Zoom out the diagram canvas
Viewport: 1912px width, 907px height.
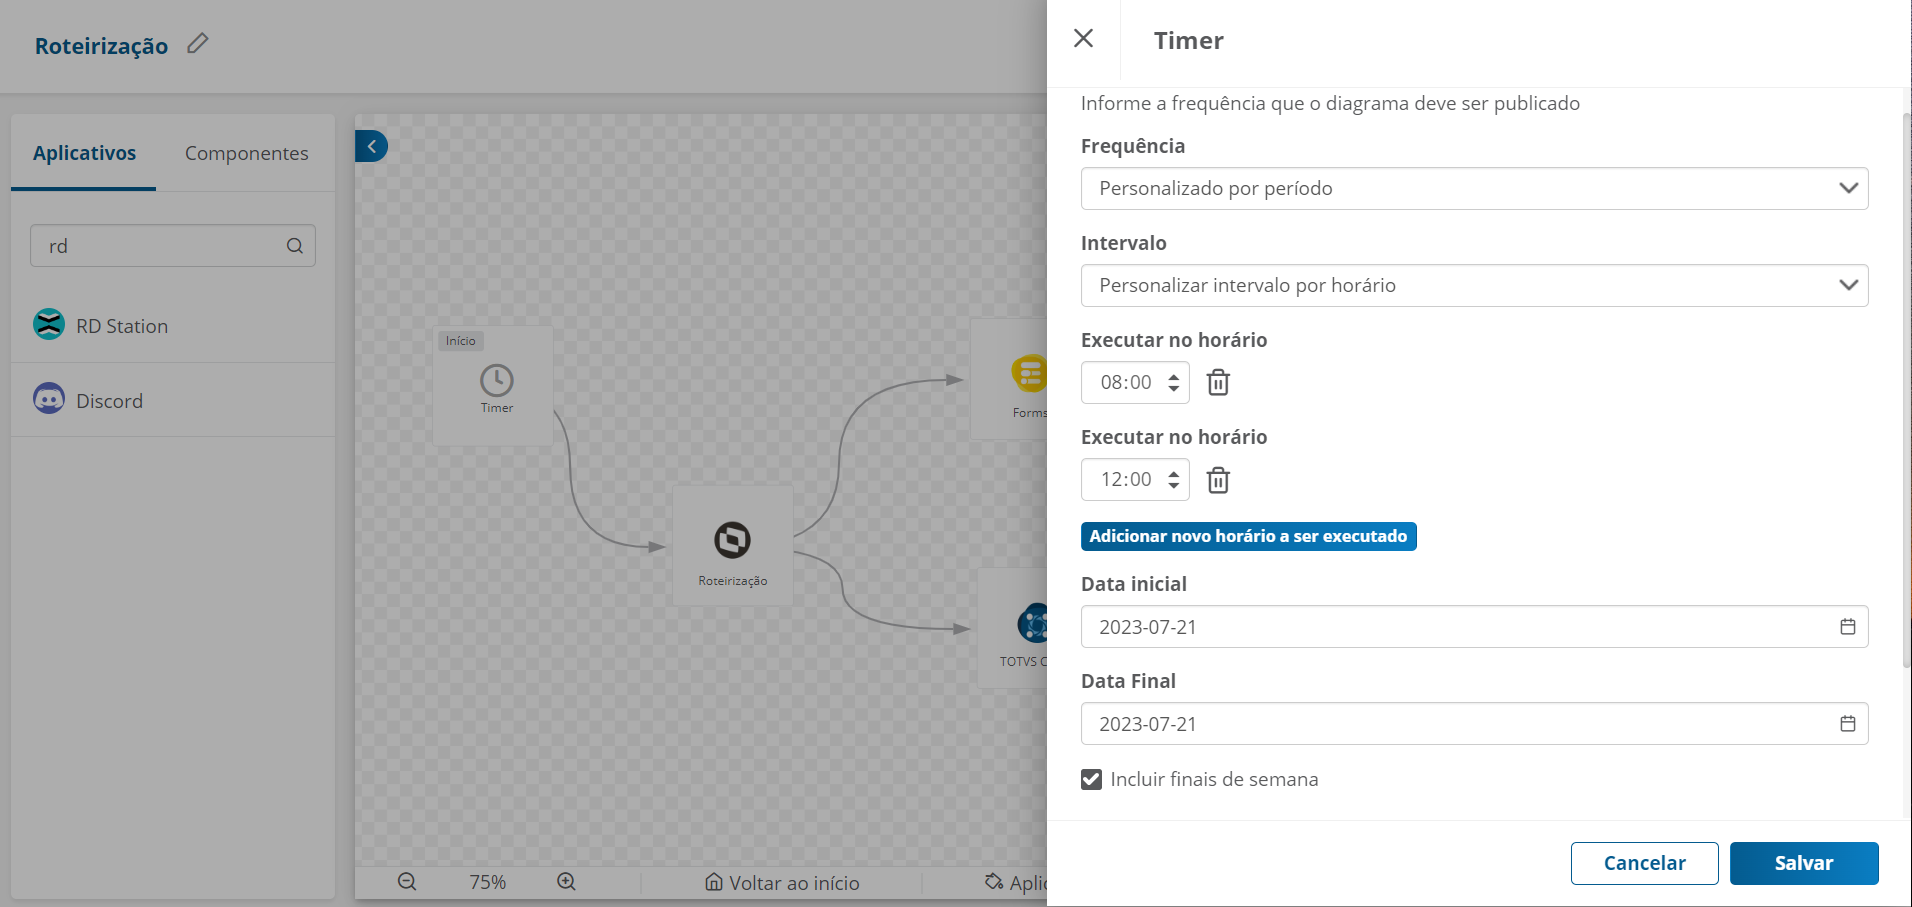407,882
